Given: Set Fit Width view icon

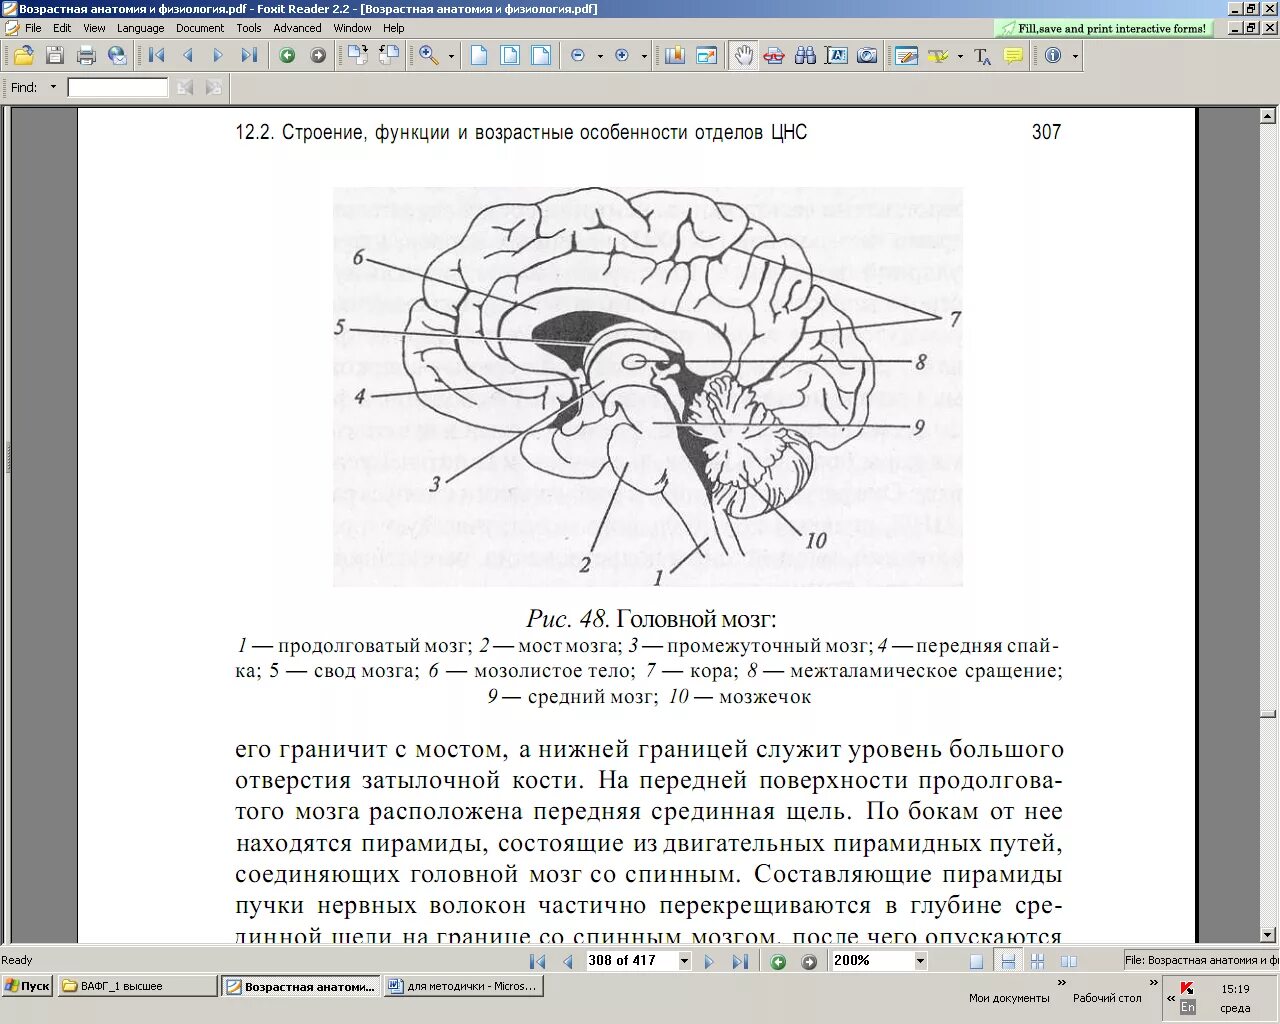Looking at the screenshot, I should pos(541,56).
